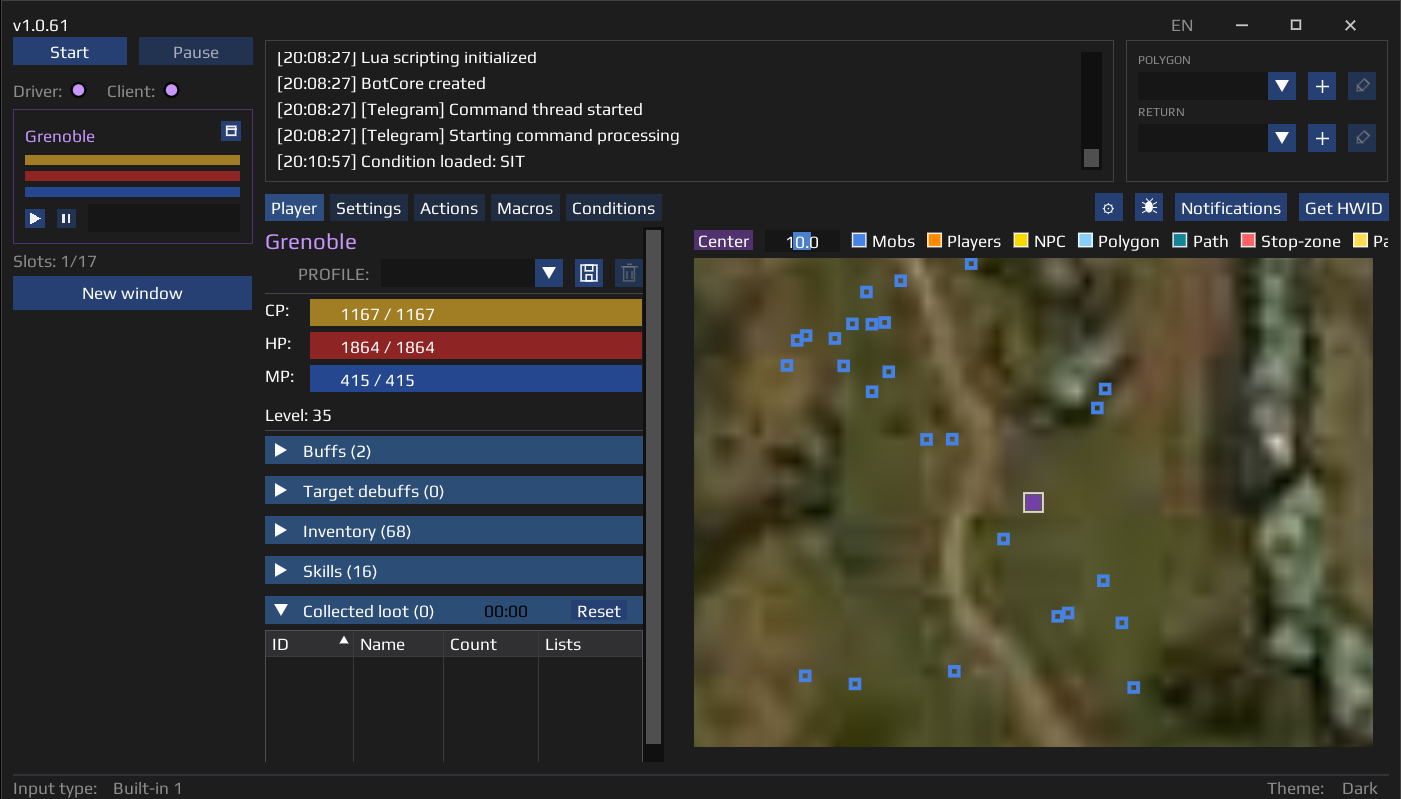1401x799 pixels.
Task: Click the Start button
Action: tap(70, 52)
